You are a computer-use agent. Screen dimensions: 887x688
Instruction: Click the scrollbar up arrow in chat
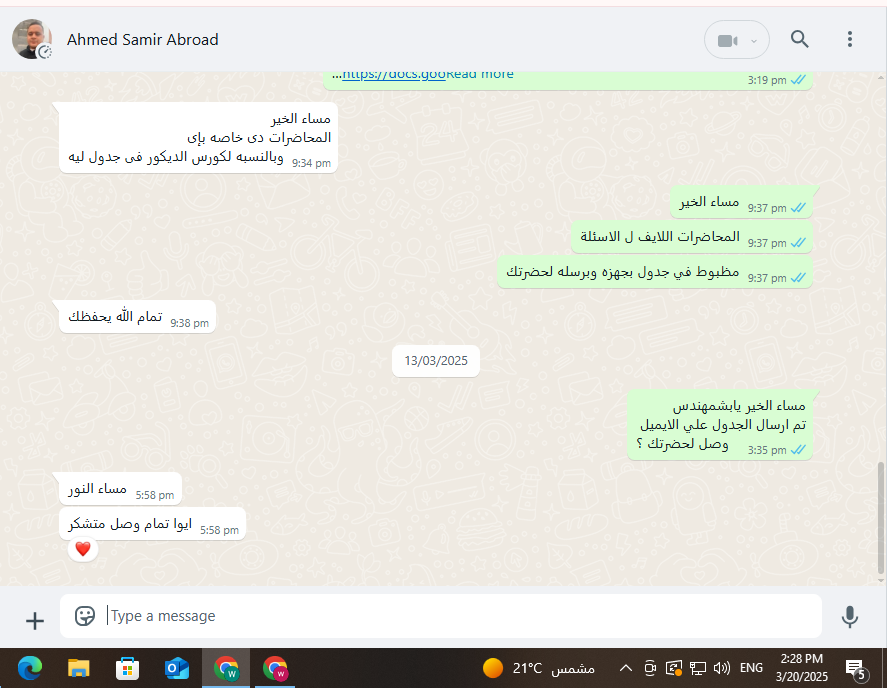(x=880, y=77)
